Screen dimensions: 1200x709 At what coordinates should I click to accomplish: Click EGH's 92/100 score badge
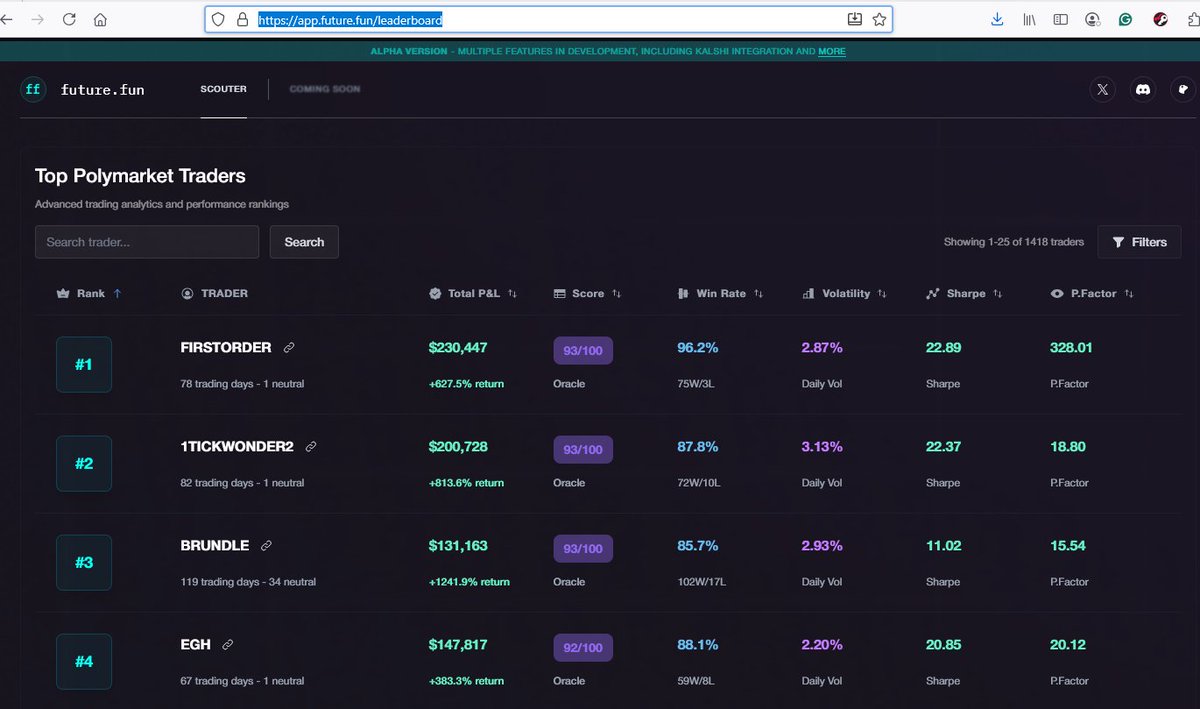coord(583,647)
